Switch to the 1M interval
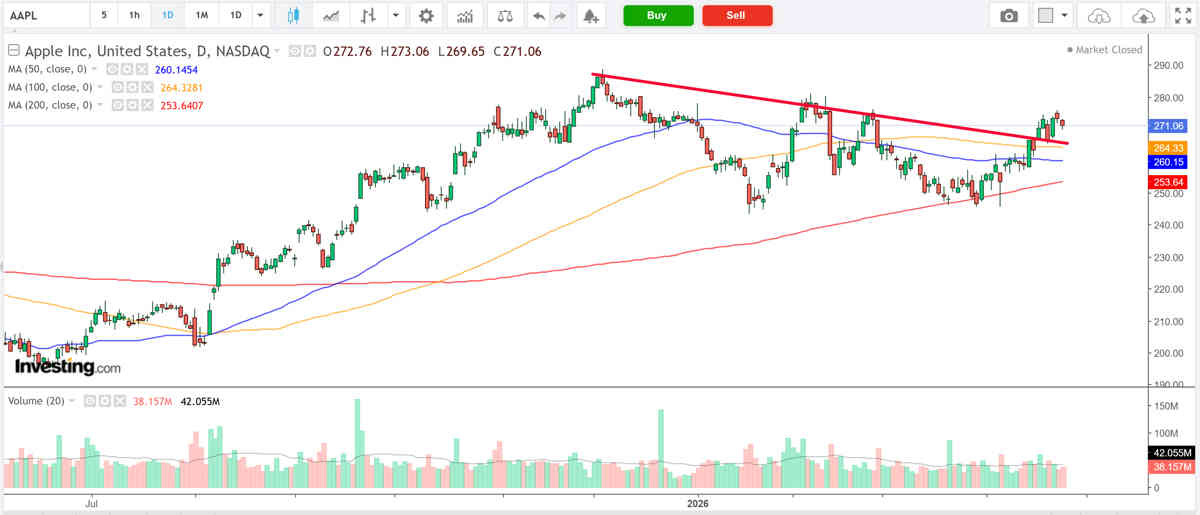 pos(202,16)
